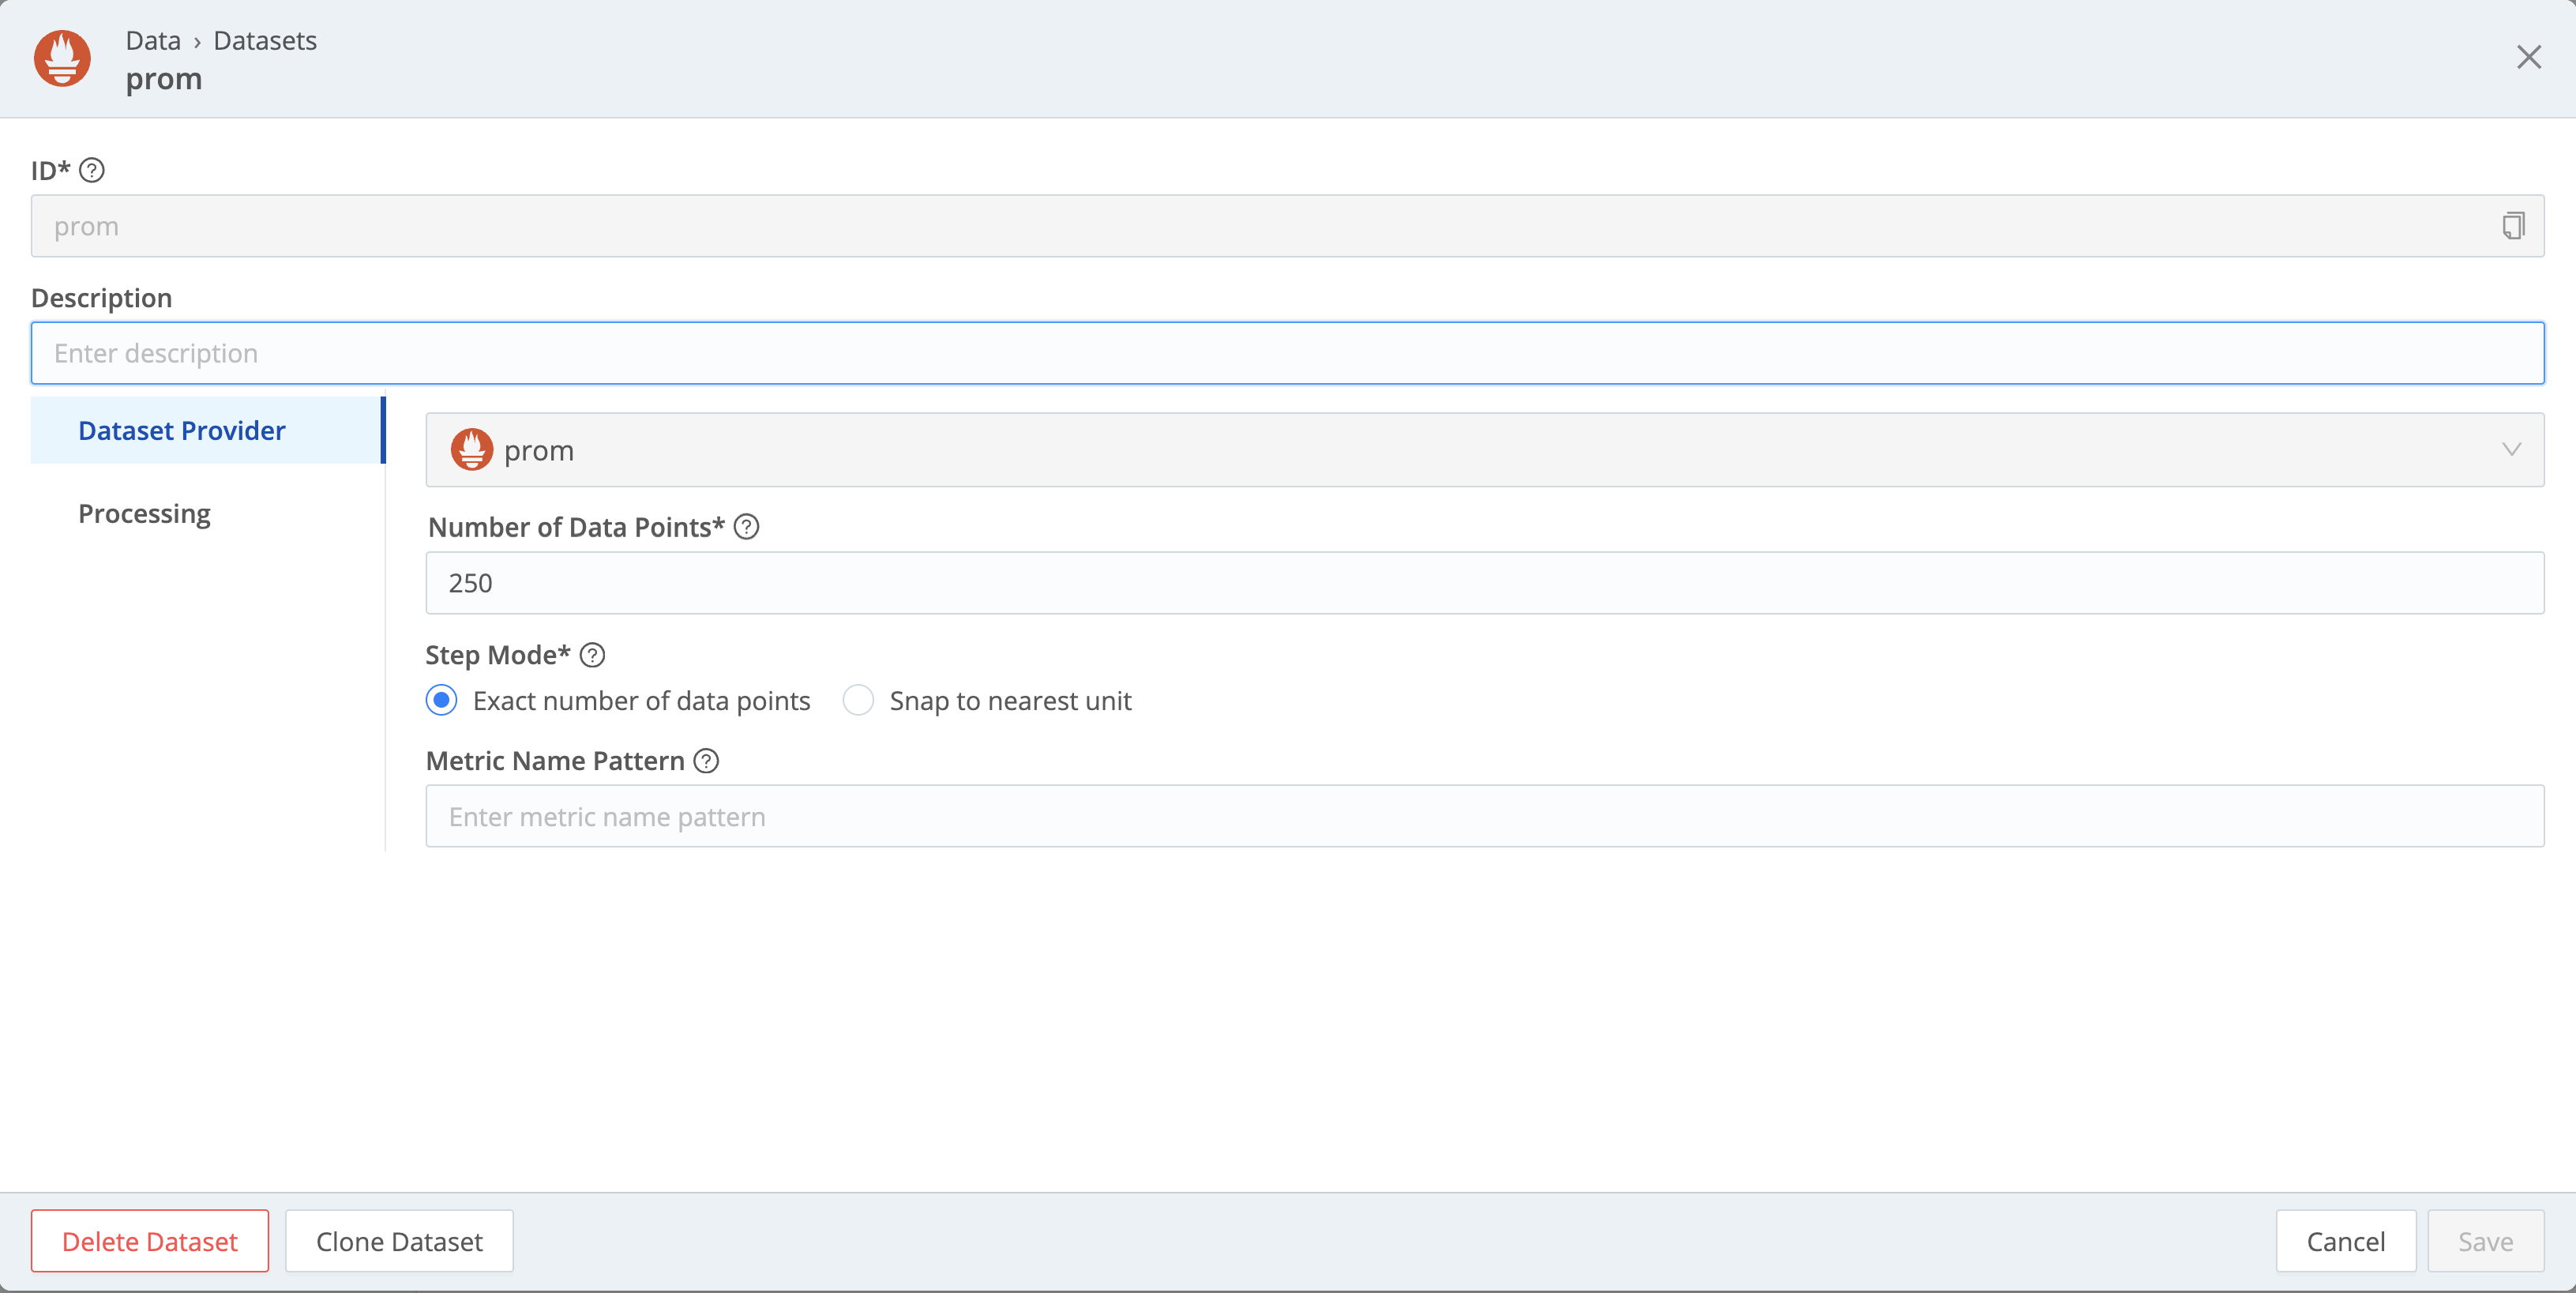Click the Prometheus logo in the header
This screenshot has height=1293, width=2576.
pyautogui.click(x=61, y=57)
